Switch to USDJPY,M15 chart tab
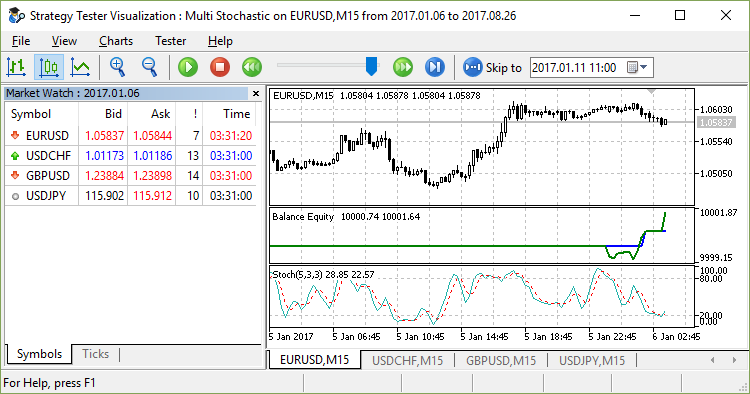This screenshot has height=394, width=750. 592,360
